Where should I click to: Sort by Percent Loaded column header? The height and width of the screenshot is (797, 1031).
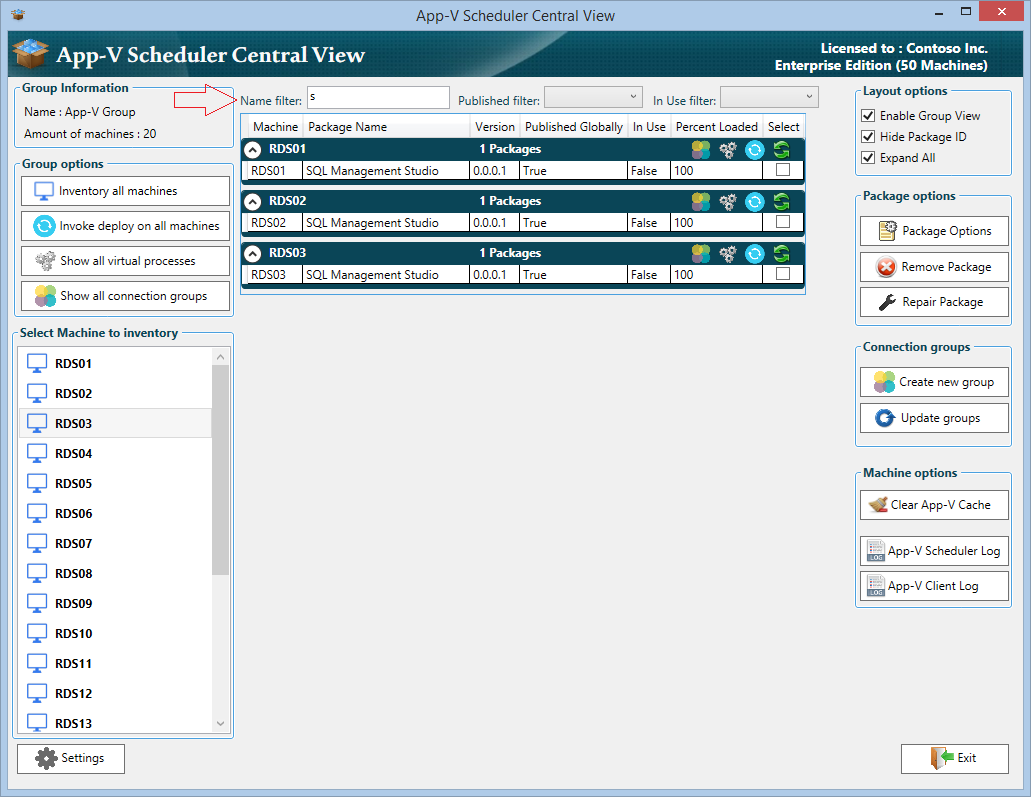(x=716, y=127)
